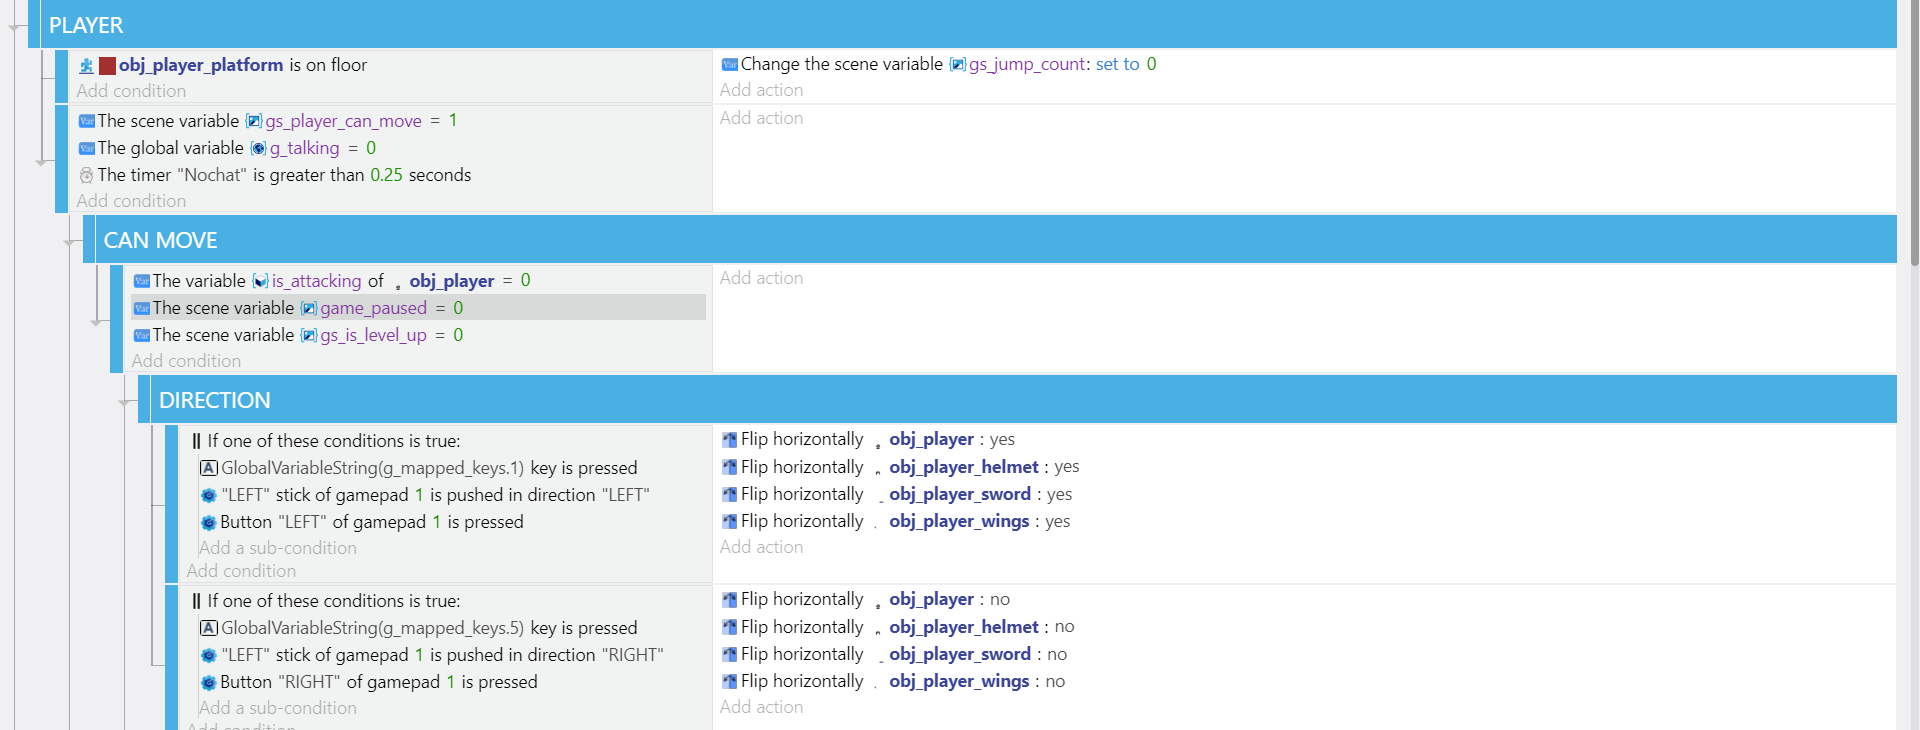The height and width of the screenshot is (730, 1920).
Task: Click the "set to" operator in gs_jump_count action
Action: [1117, 64]
